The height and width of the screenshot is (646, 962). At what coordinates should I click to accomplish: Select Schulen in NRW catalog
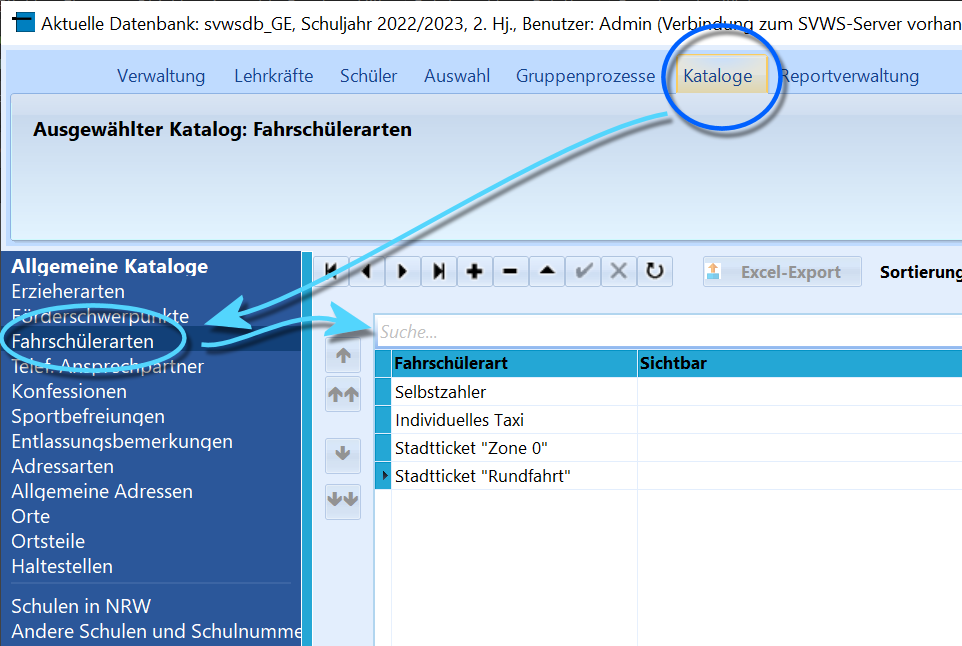pos(81,606)
